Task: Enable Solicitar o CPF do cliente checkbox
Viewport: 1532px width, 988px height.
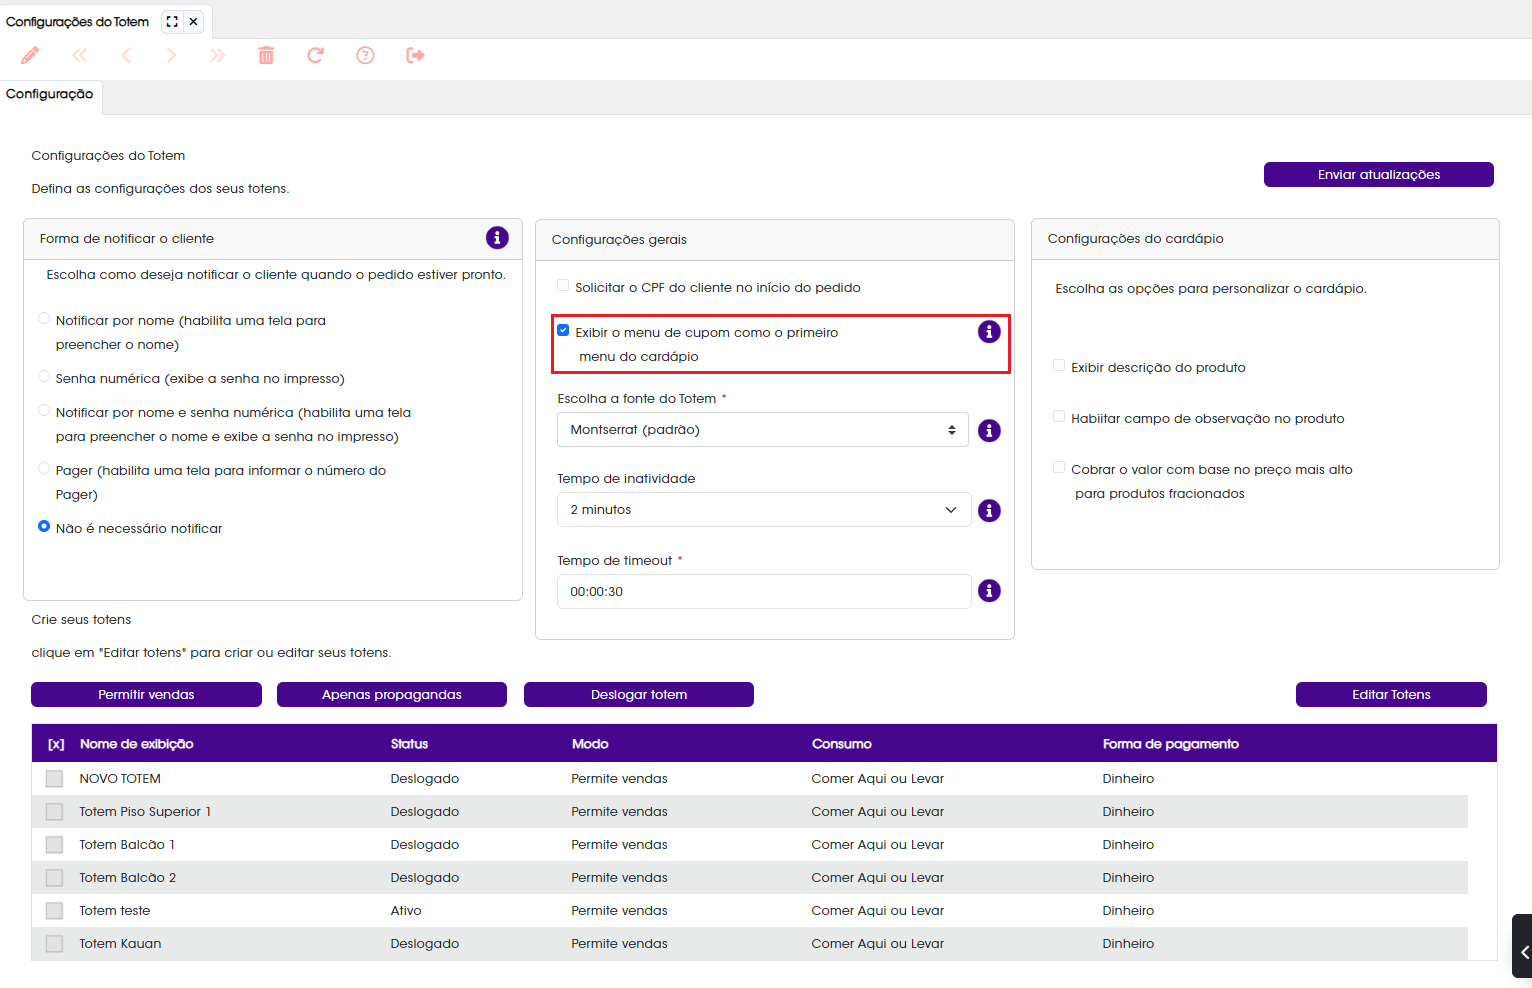Action: 563,286
